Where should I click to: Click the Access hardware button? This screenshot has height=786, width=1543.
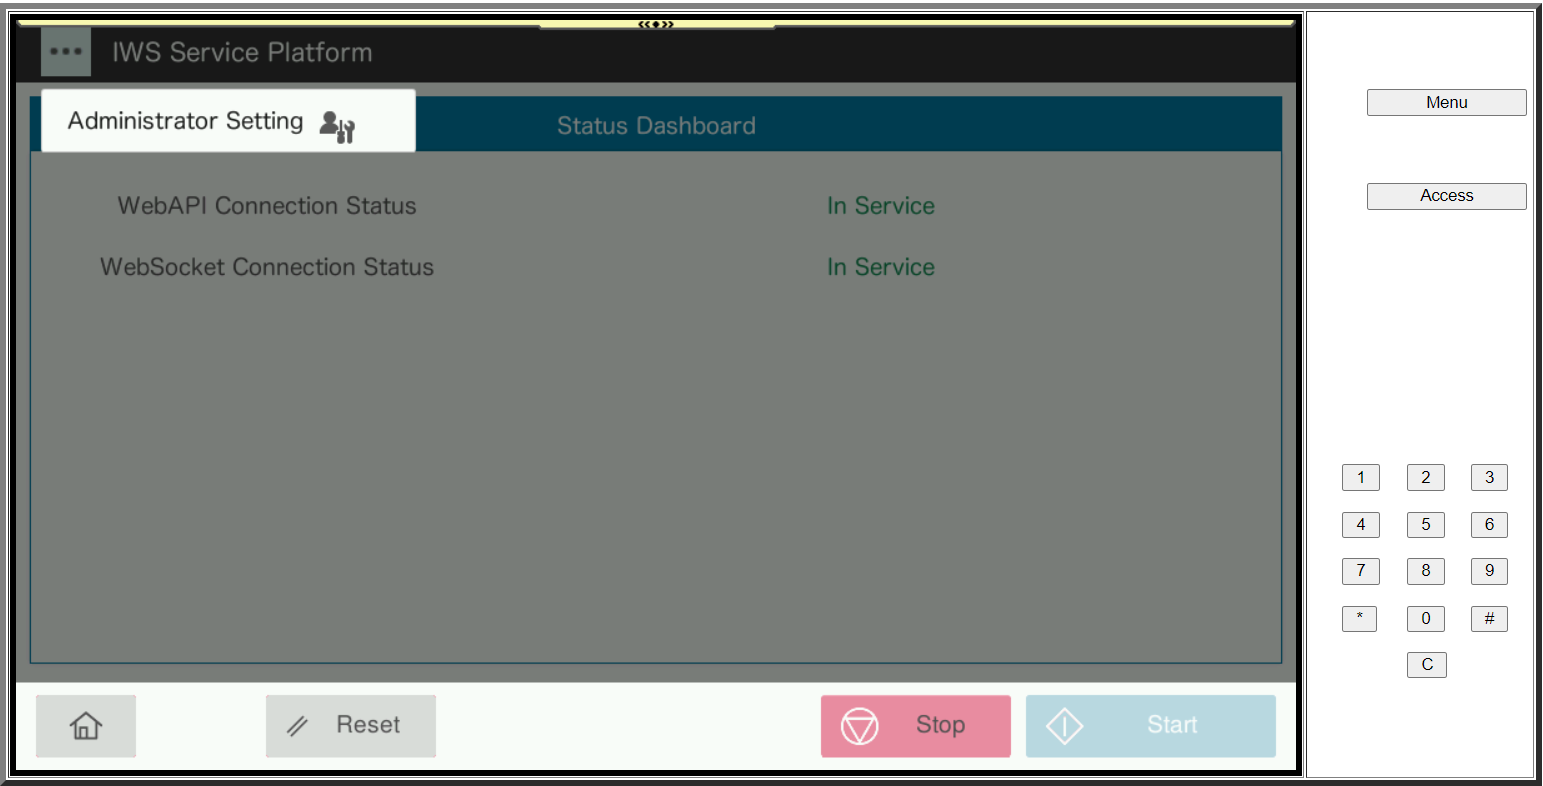coord(1446,196)
